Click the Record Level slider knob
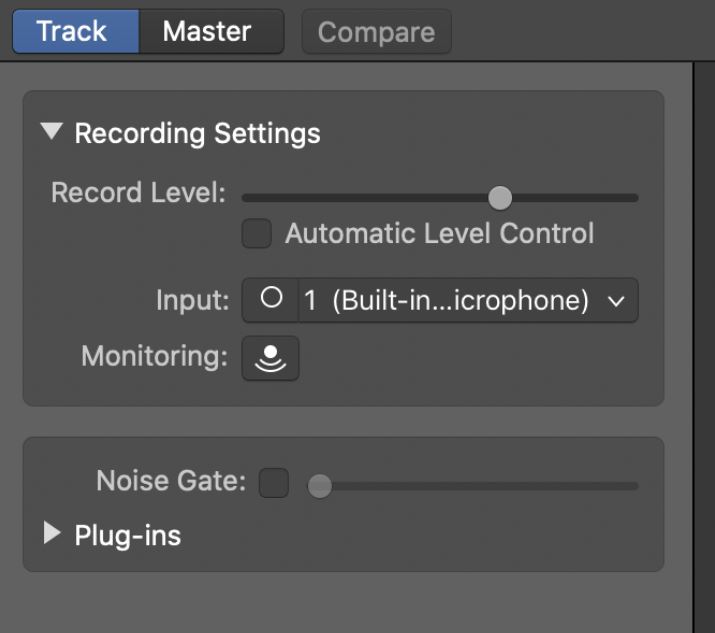The width and height of the screenshot is (715, 633). click(500, 198)
